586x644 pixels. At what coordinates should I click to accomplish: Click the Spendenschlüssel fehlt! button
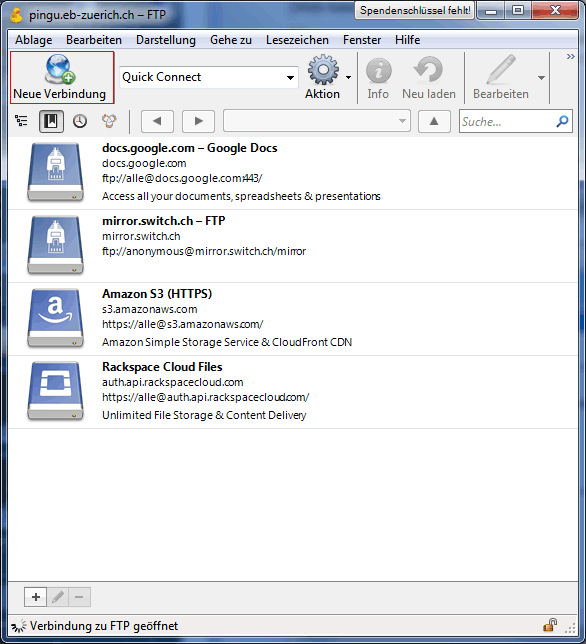click(415, 10)
